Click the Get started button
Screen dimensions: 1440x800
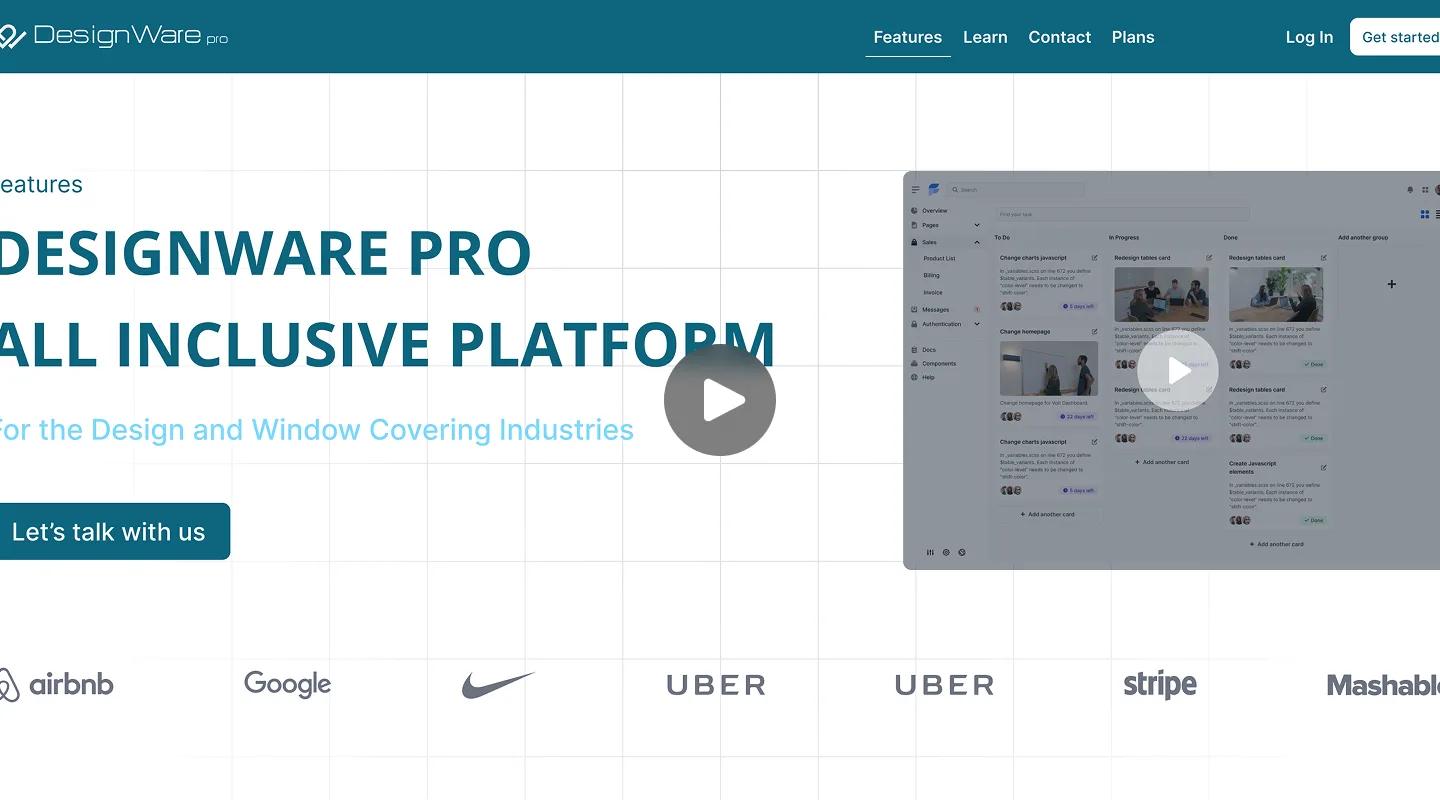[x=1396, y=37]
